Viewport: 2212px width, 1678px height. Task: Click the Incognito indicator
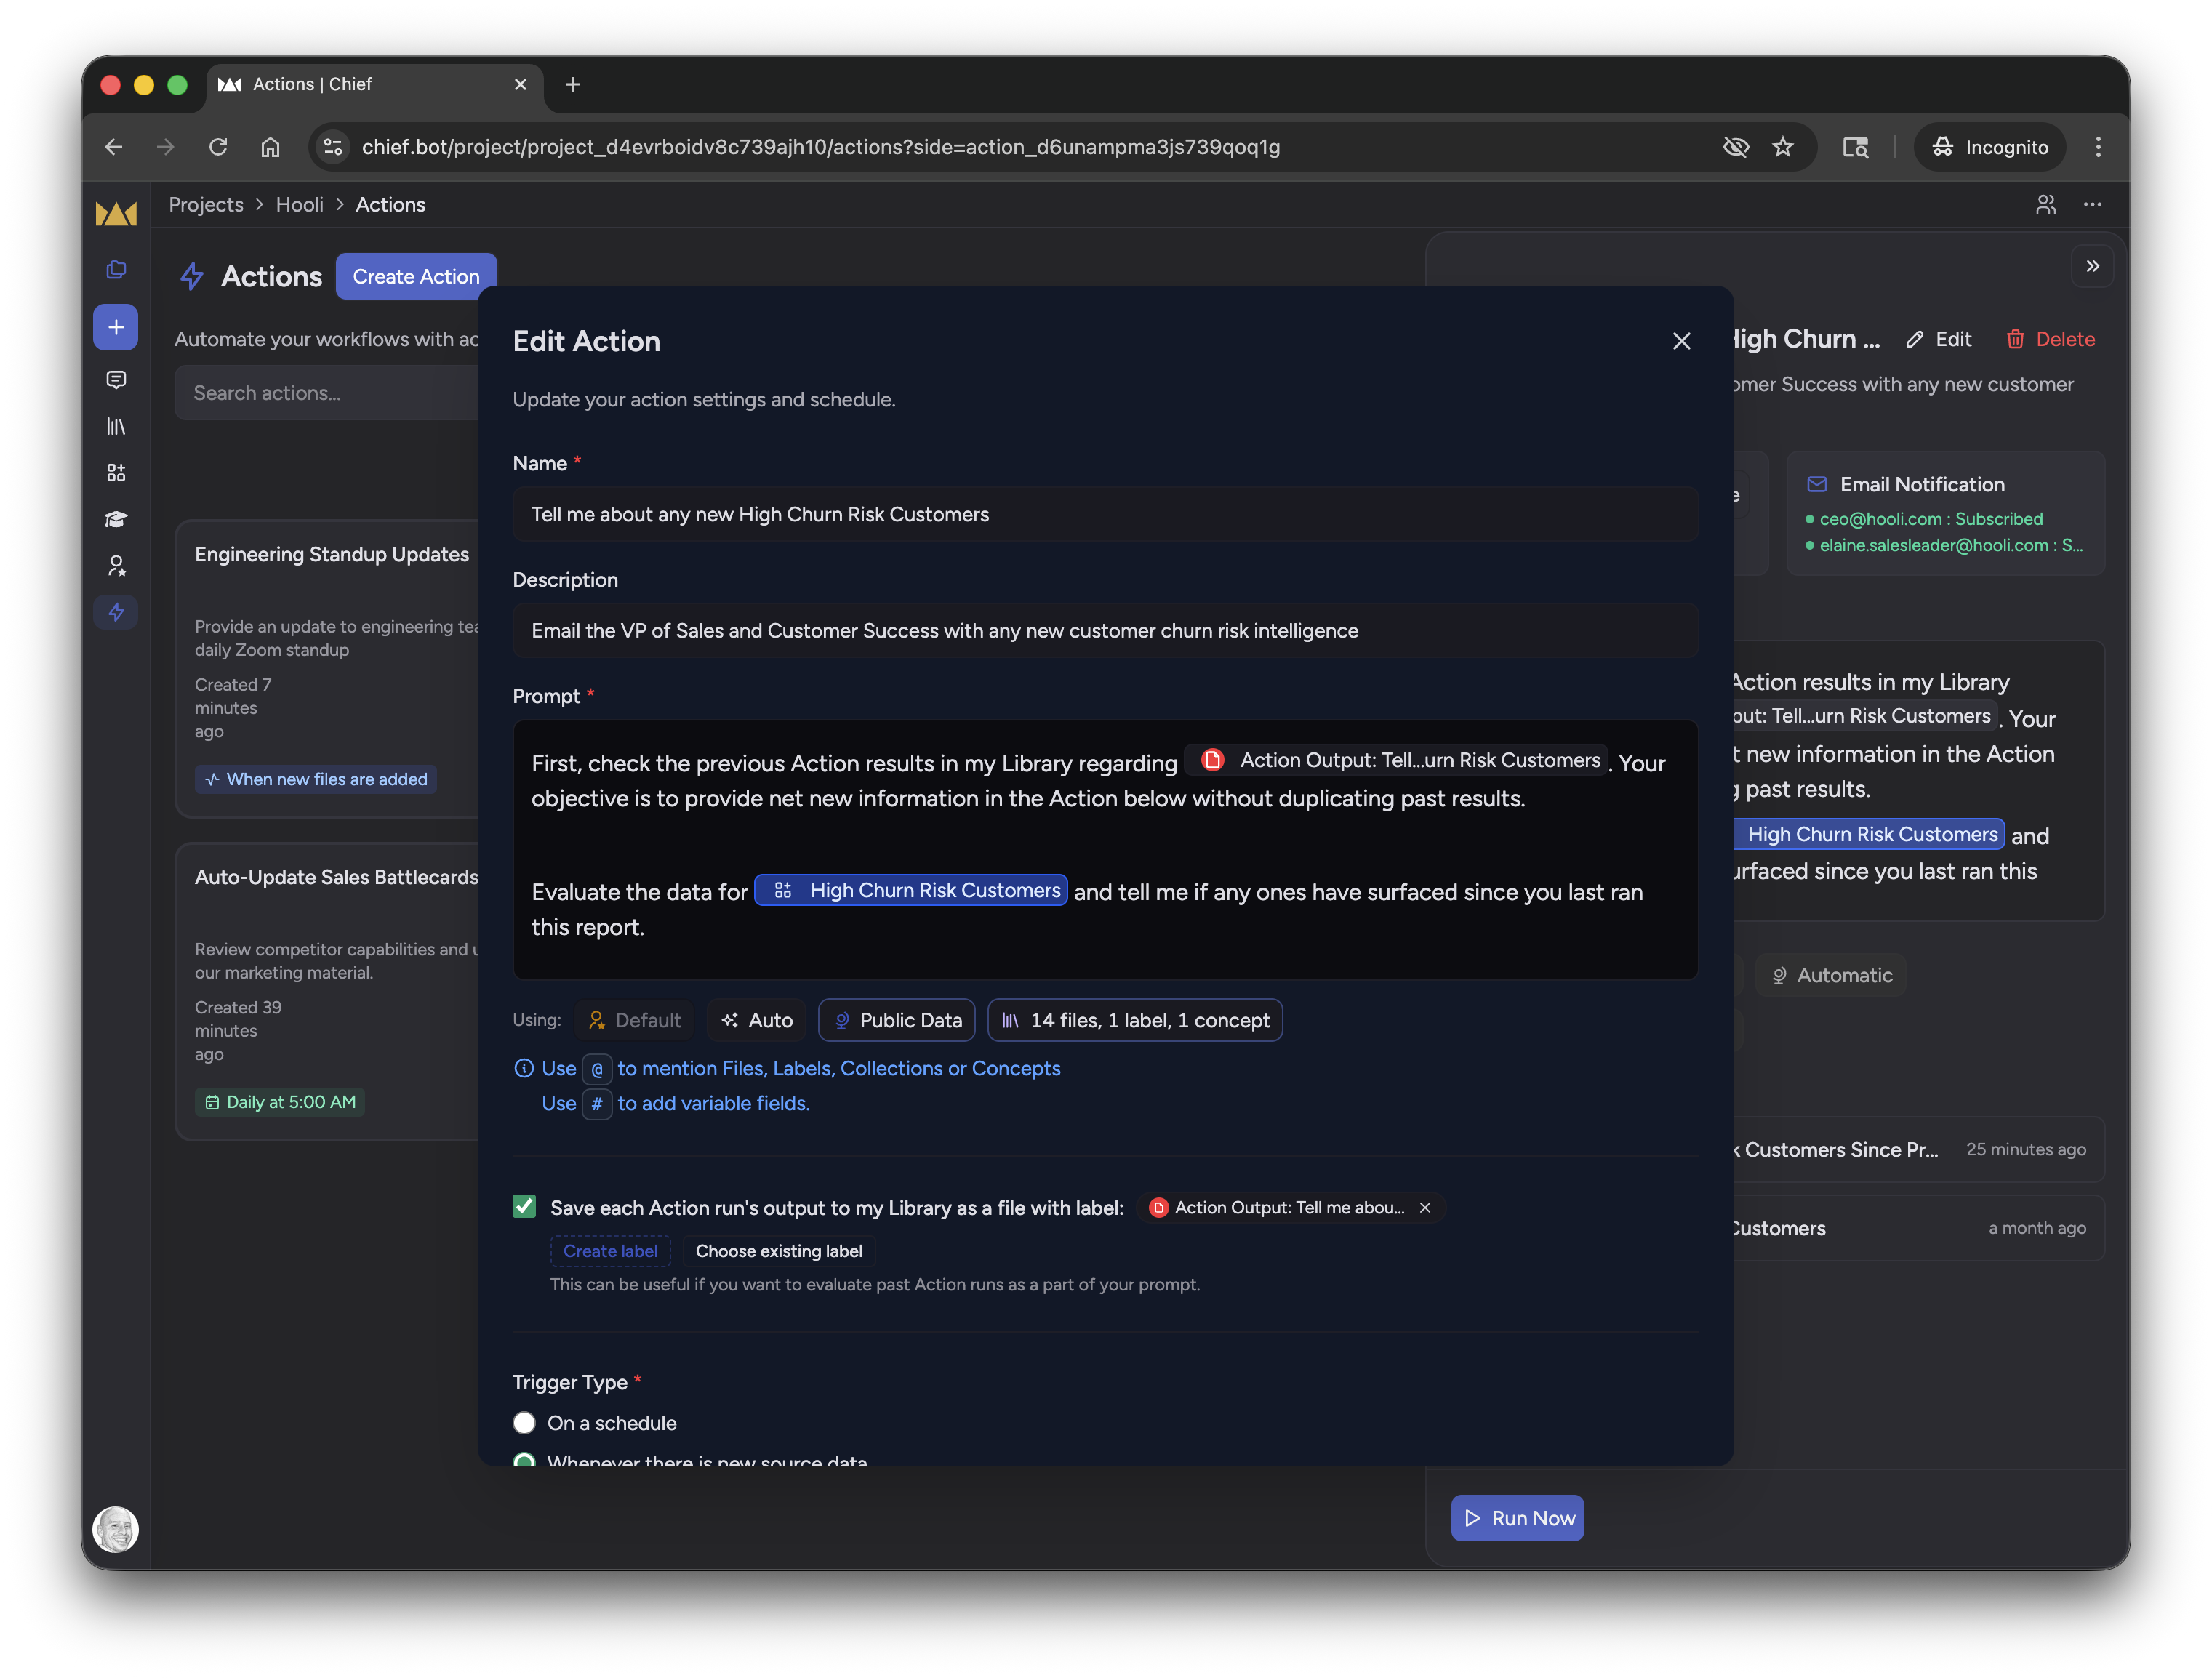(x=1989, y=147)
